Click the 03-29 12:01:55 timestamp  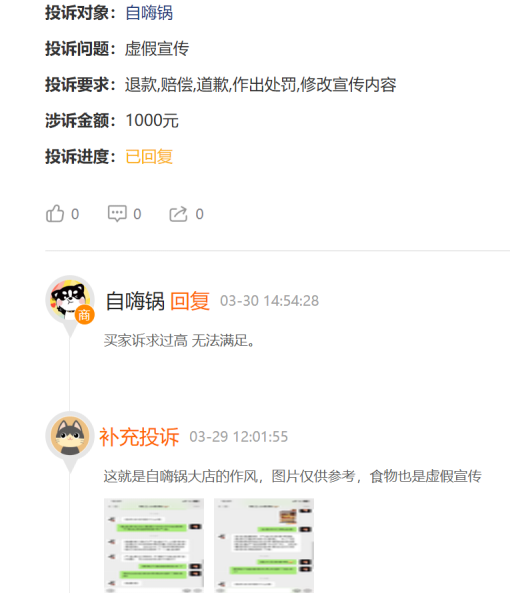coord(239,437)
